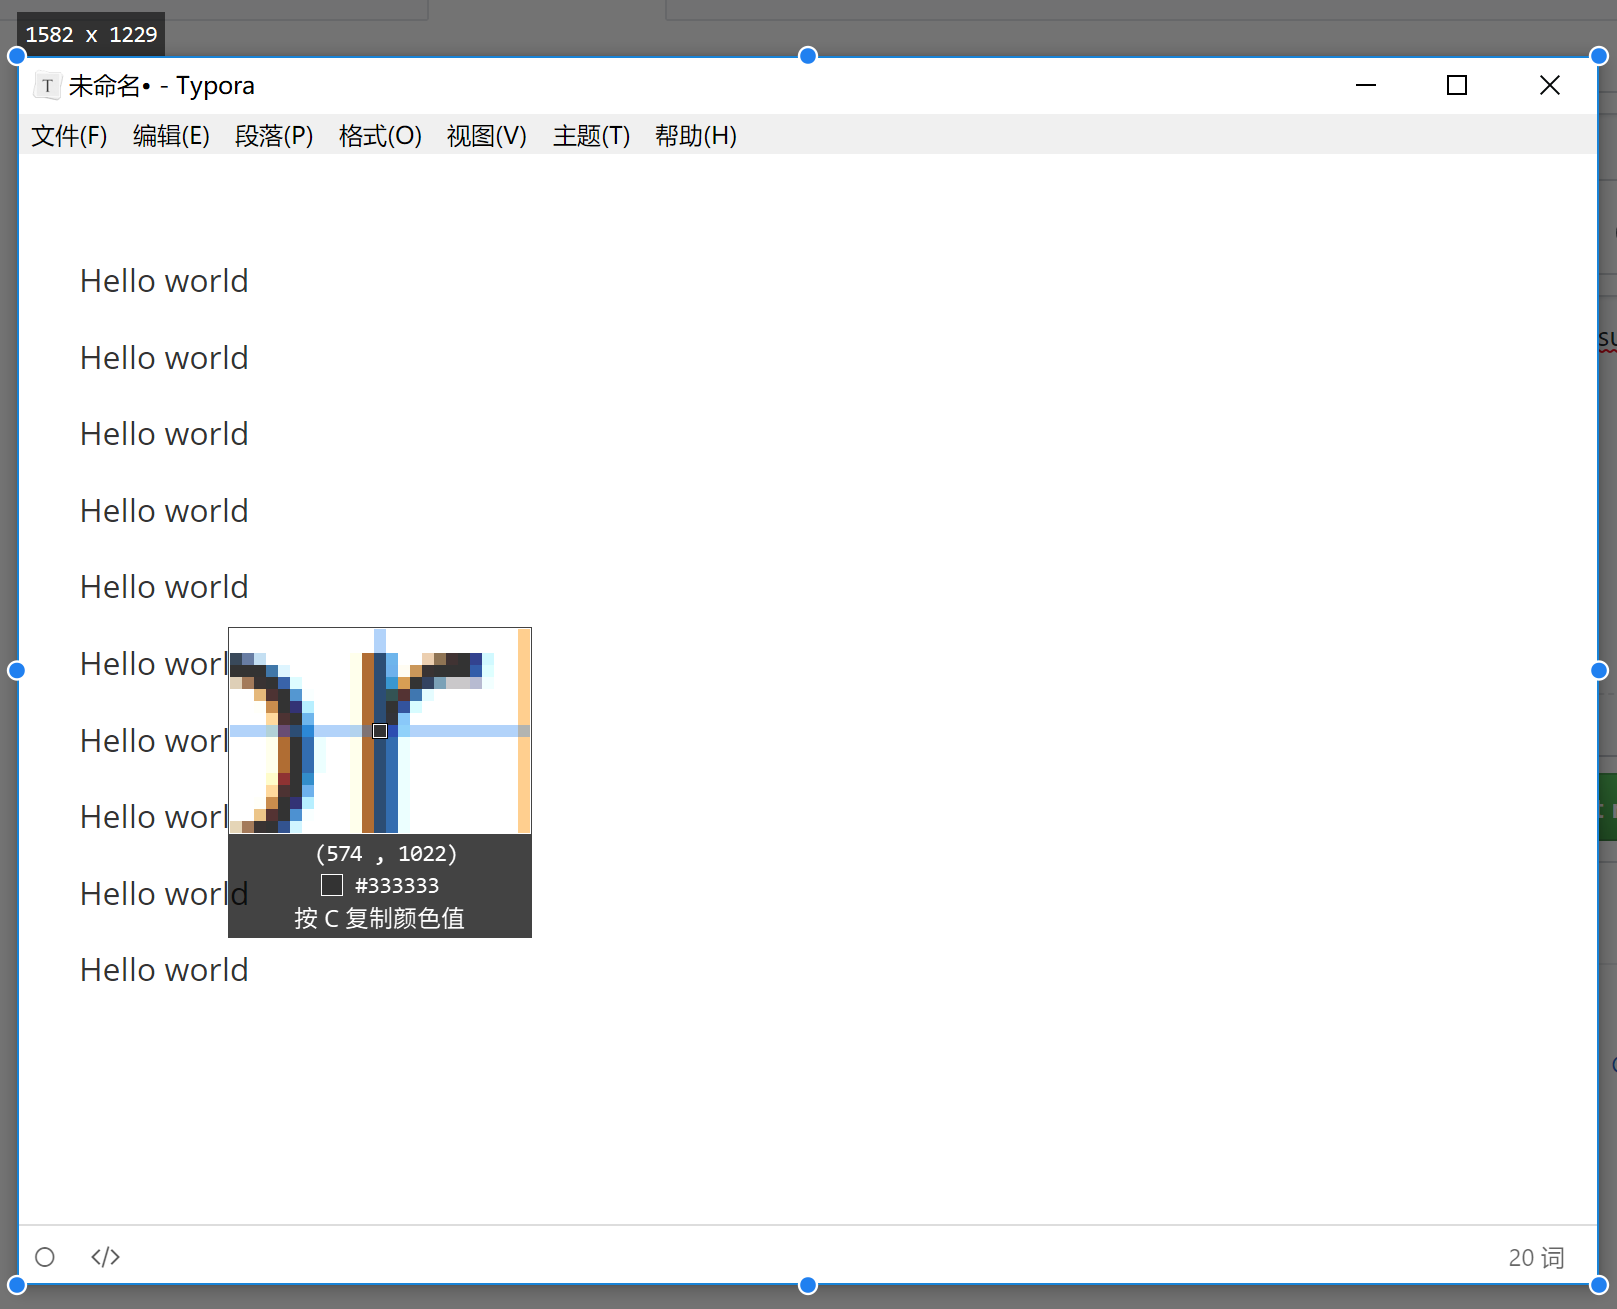Open the 段落 menu

(x=273, y=136)
